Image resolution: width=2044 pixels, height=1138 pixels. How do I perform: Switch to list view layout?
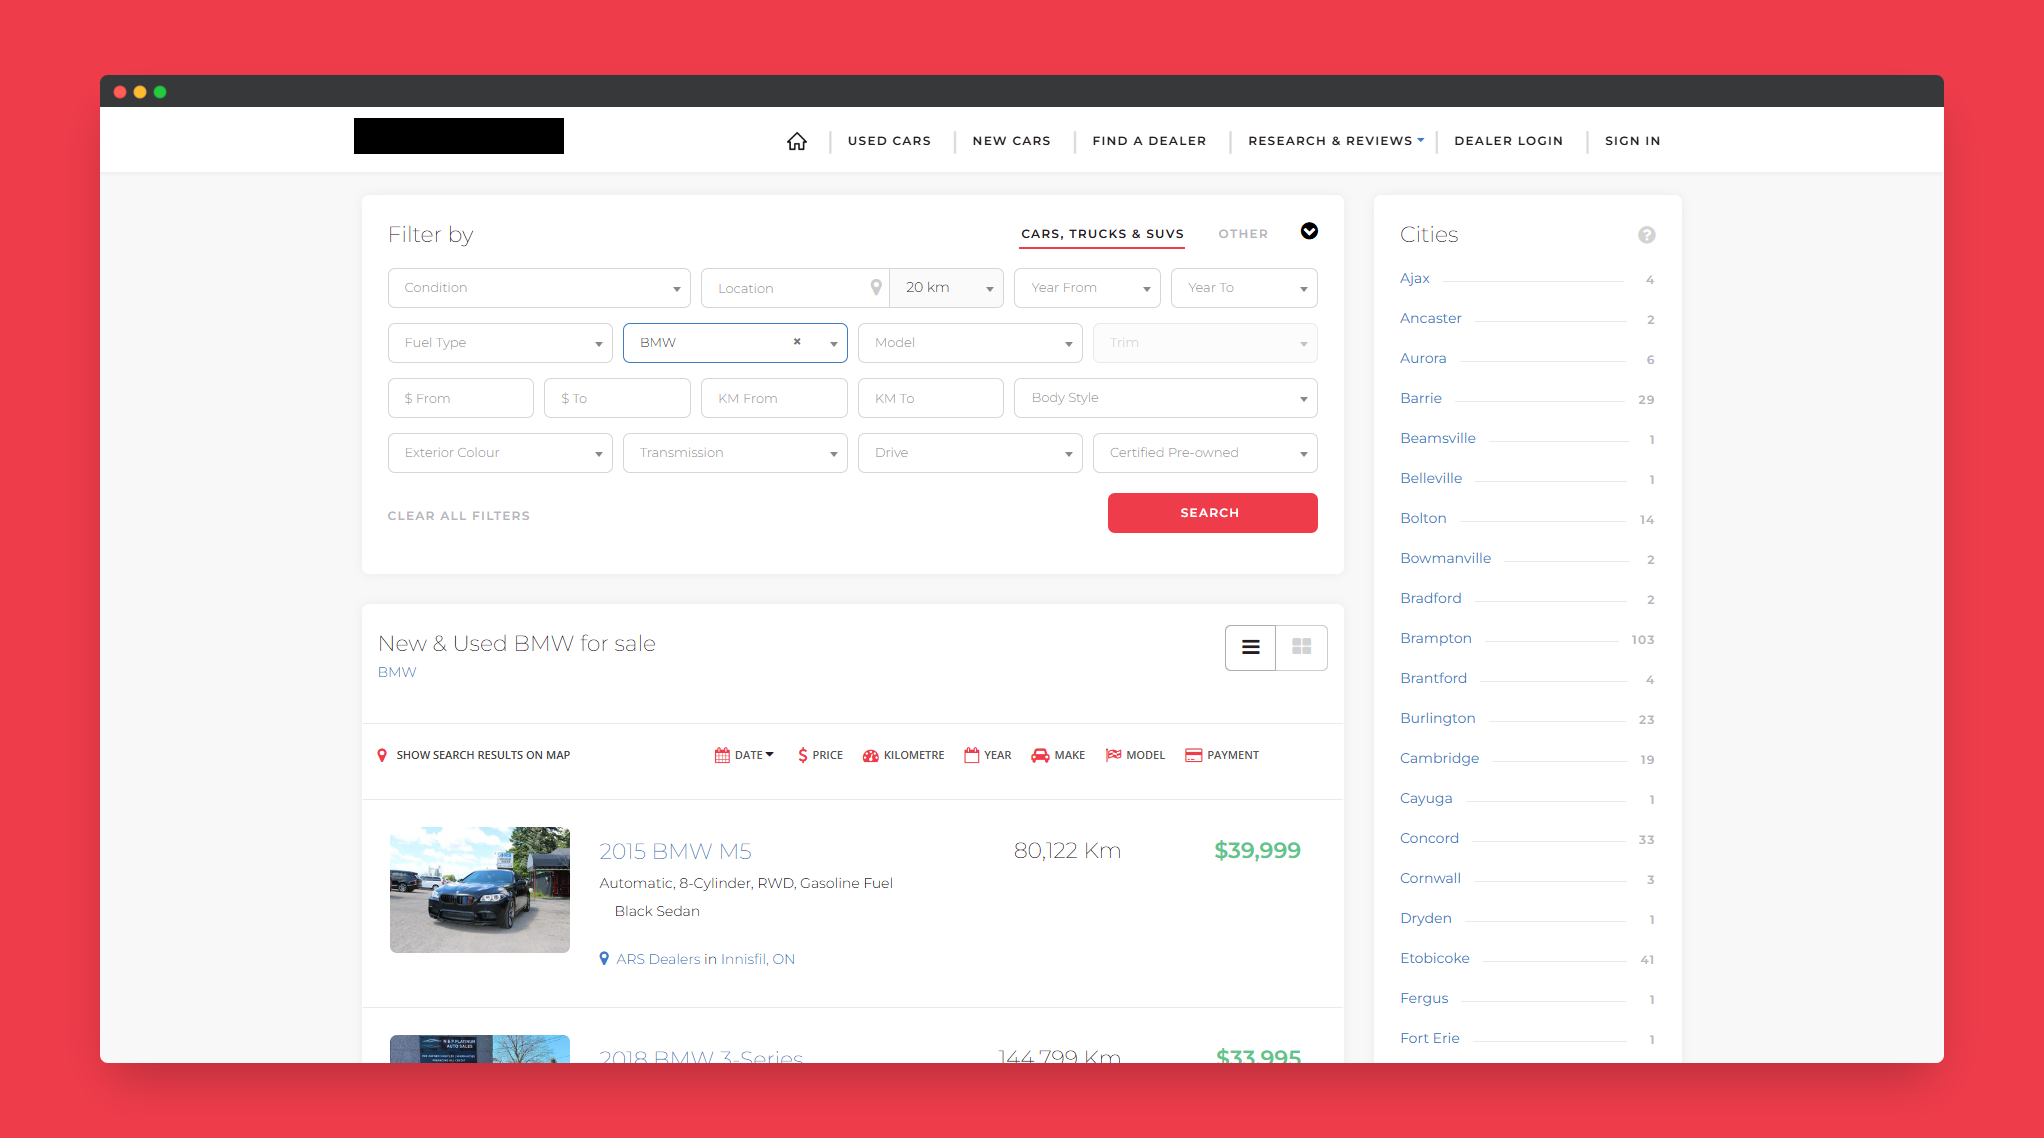[x=1250, y=648]
